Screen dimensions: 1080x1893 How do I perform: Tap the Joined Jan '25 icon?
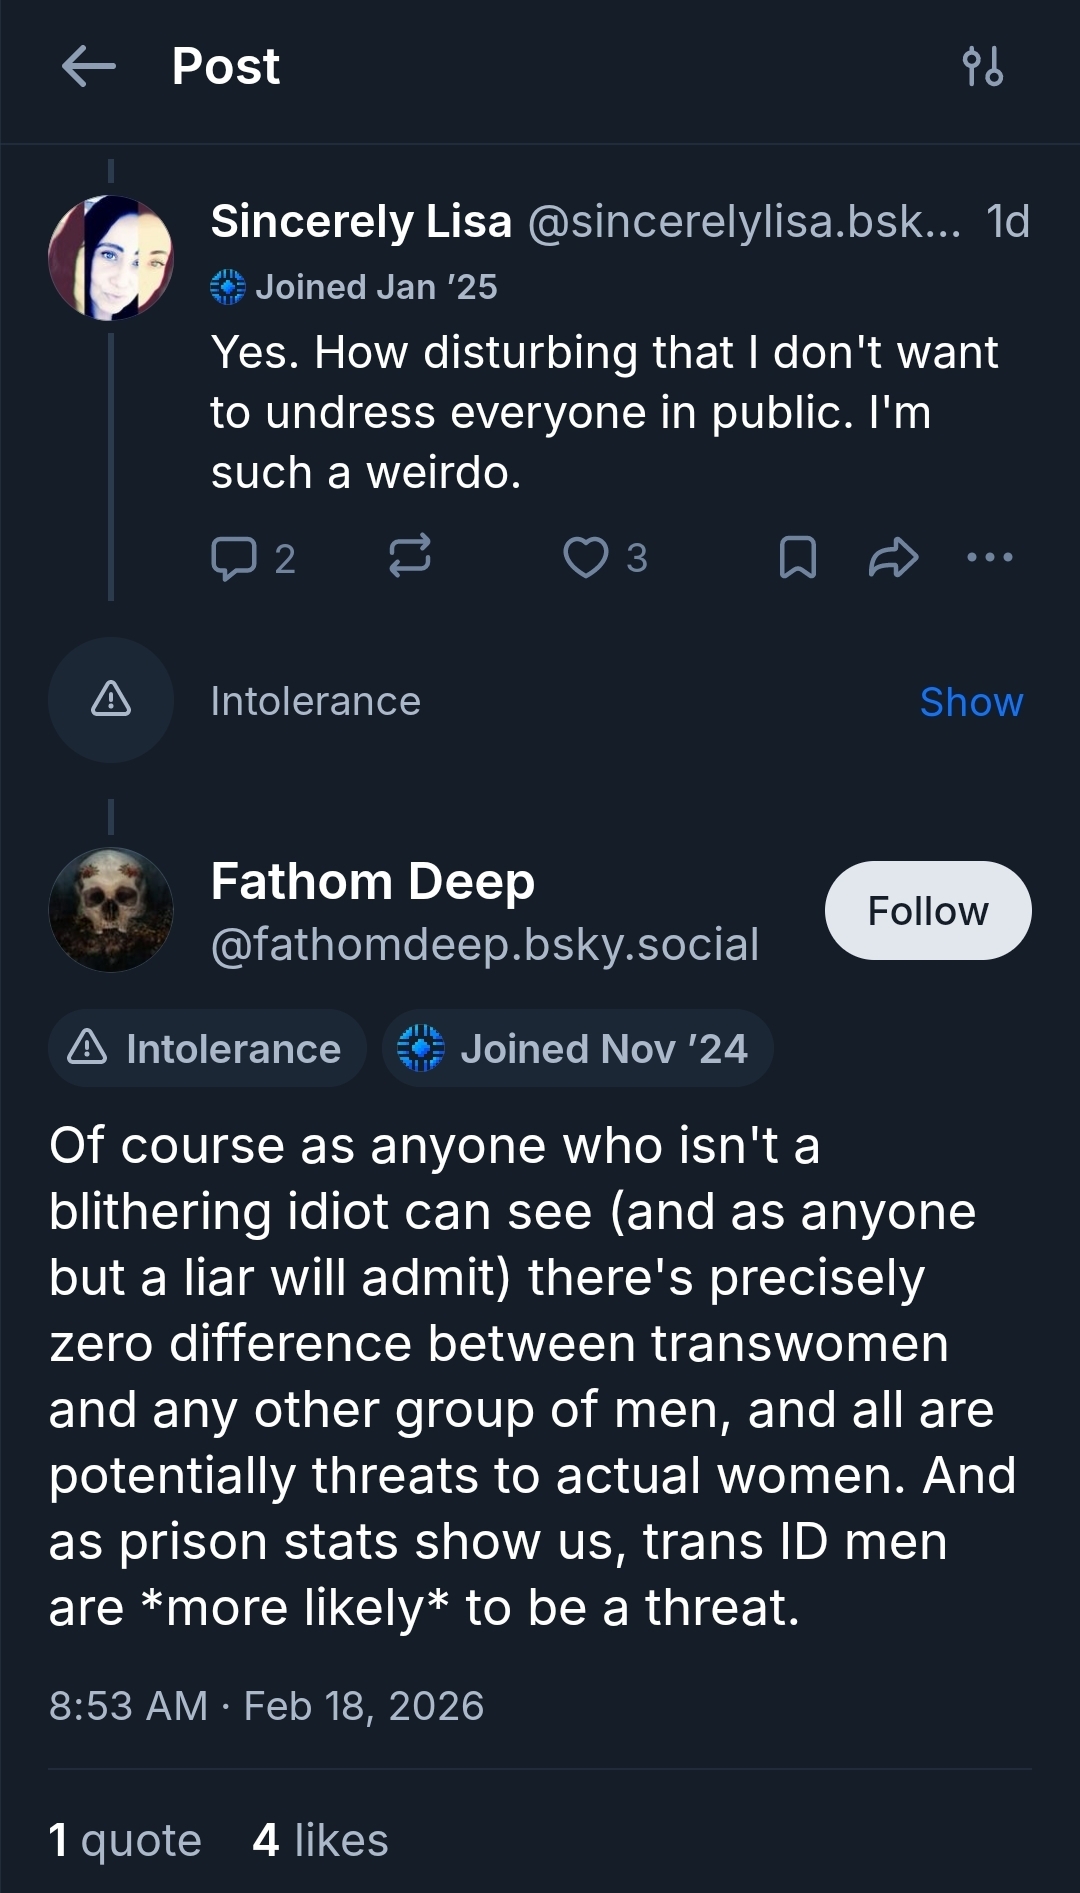point(228,287)
